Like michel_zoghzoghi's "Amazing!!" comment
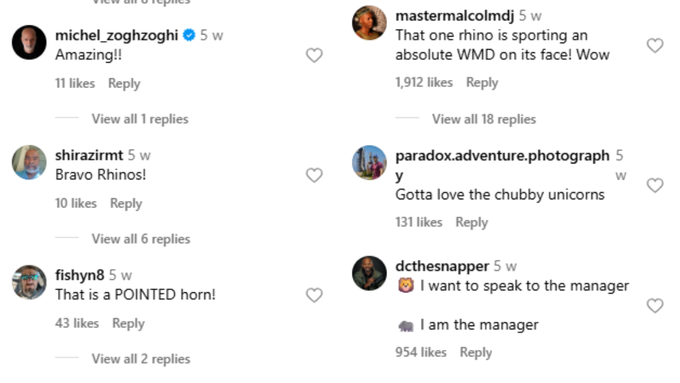 (x=314, y=56)
